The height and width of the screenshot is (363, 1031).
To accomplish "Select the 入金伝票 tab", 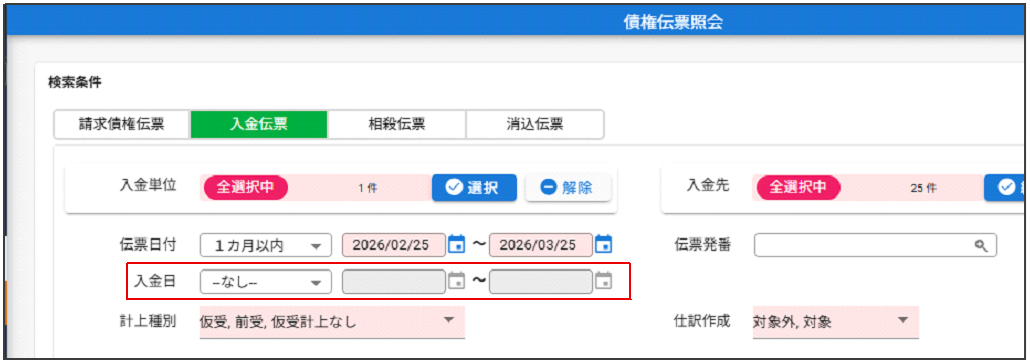I will (258, 125).
